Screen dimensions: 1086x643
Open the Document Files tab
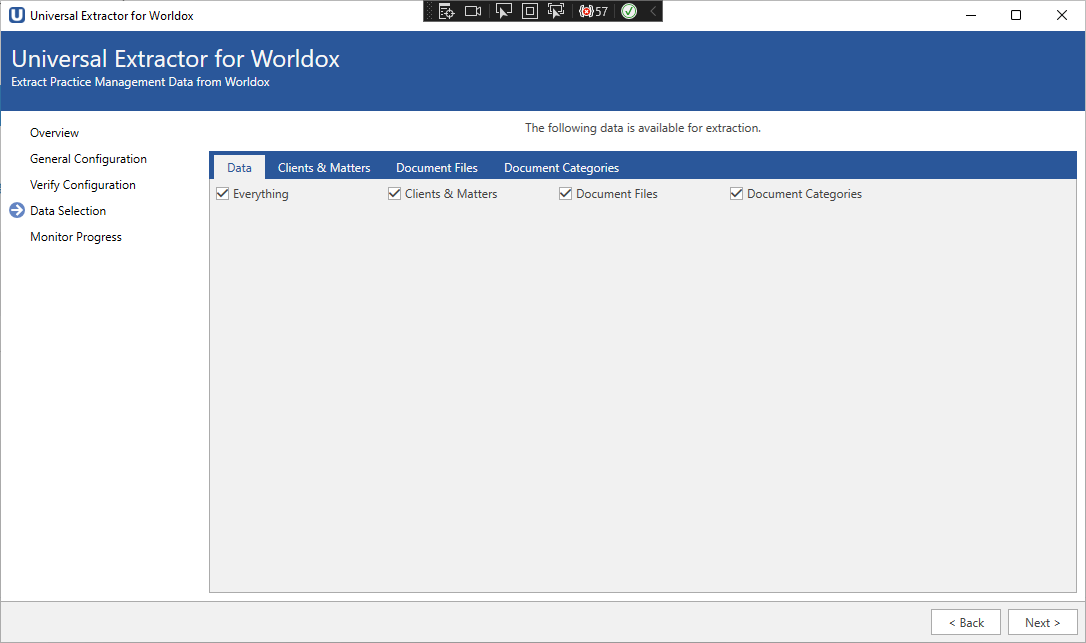point(437,168)
